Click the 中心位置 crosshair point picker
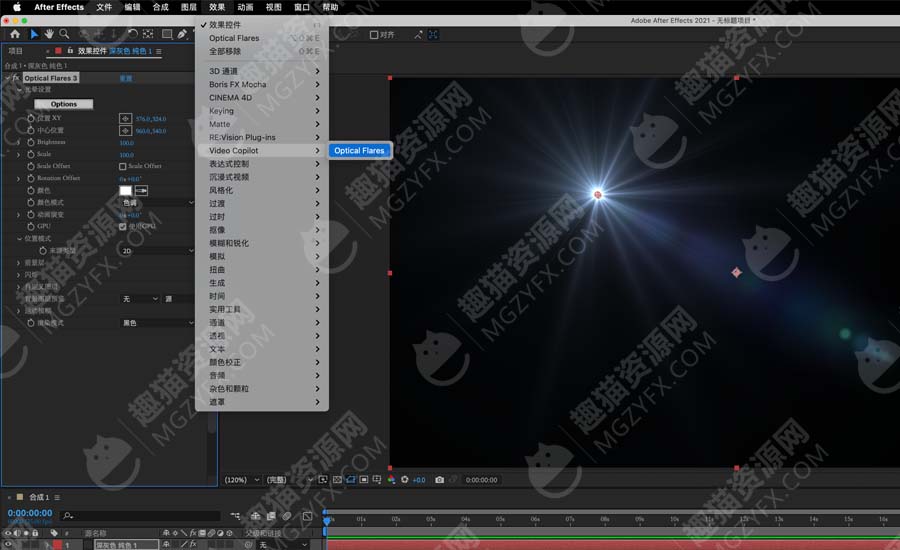 tap(125, 131)
